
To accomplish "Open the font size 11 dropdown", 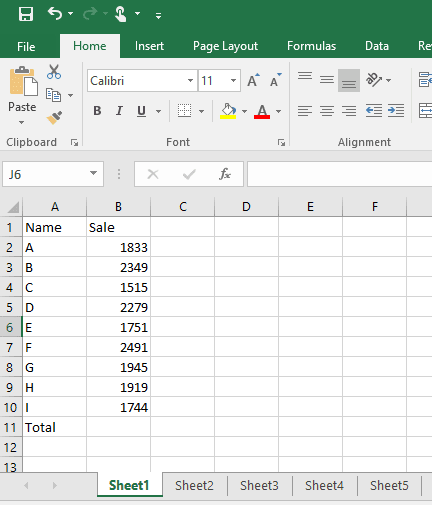I will tap(233, 80).
